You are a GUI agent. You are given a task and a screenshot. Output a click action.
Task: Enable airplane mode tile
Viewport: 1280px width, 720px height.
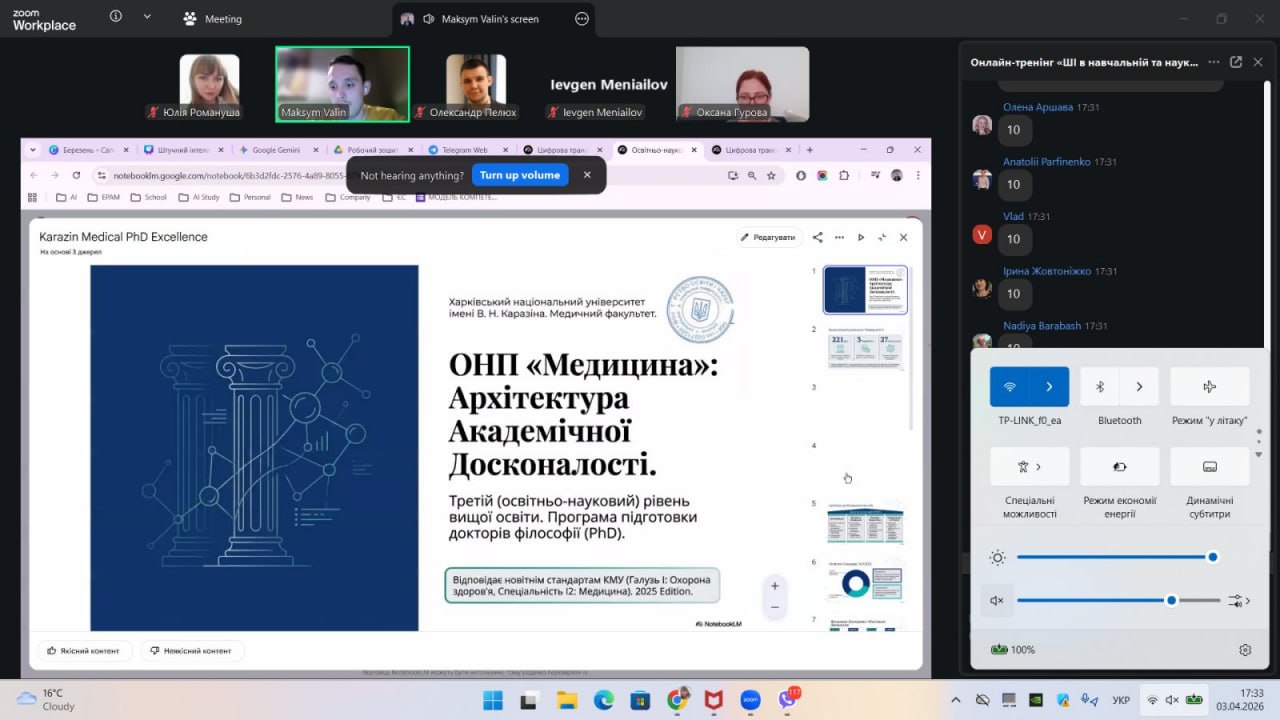tap(1209, 387)
